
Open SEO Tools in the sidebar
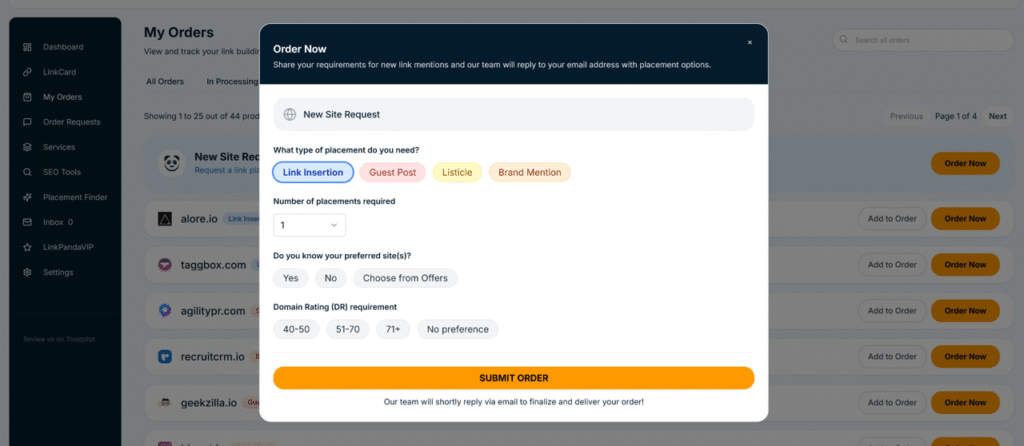[x=62, y=172]
